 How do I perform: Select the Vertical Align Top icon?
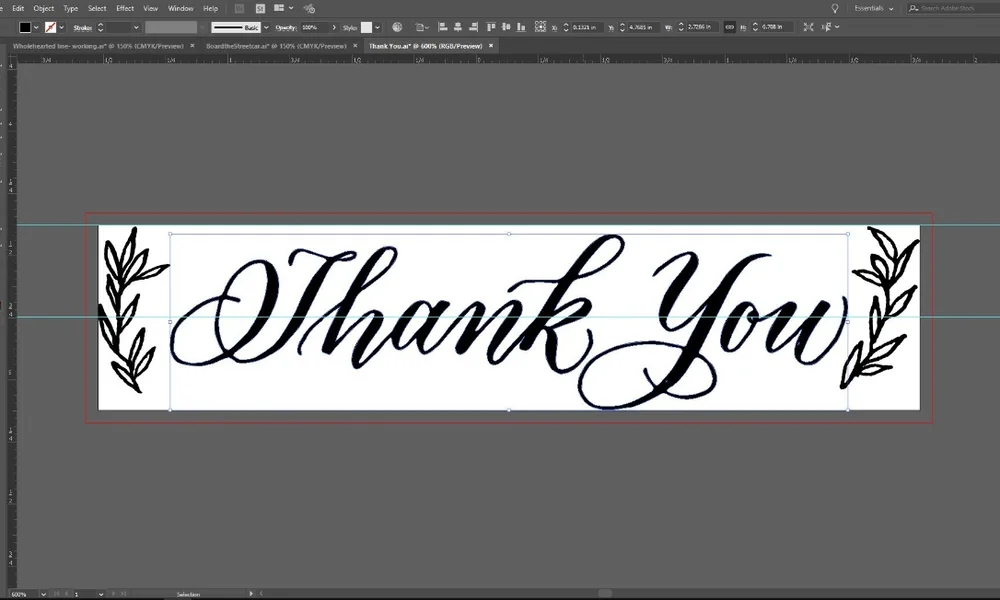[489, 27]
